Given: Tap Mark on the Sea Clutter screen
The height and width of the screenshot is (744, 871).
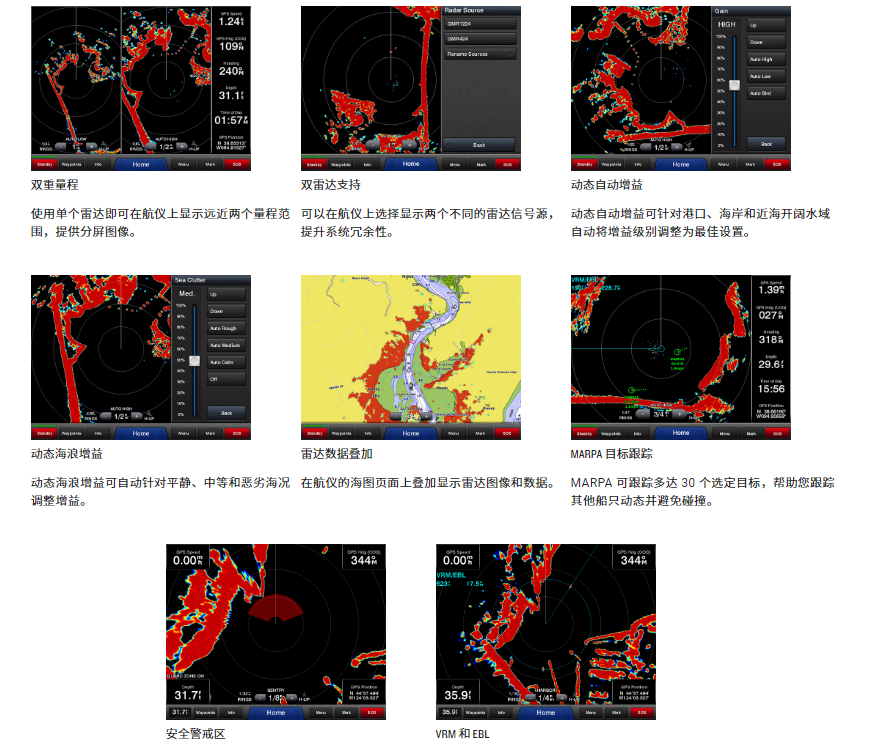Looking at the screenshot, I should coord(211,434).
